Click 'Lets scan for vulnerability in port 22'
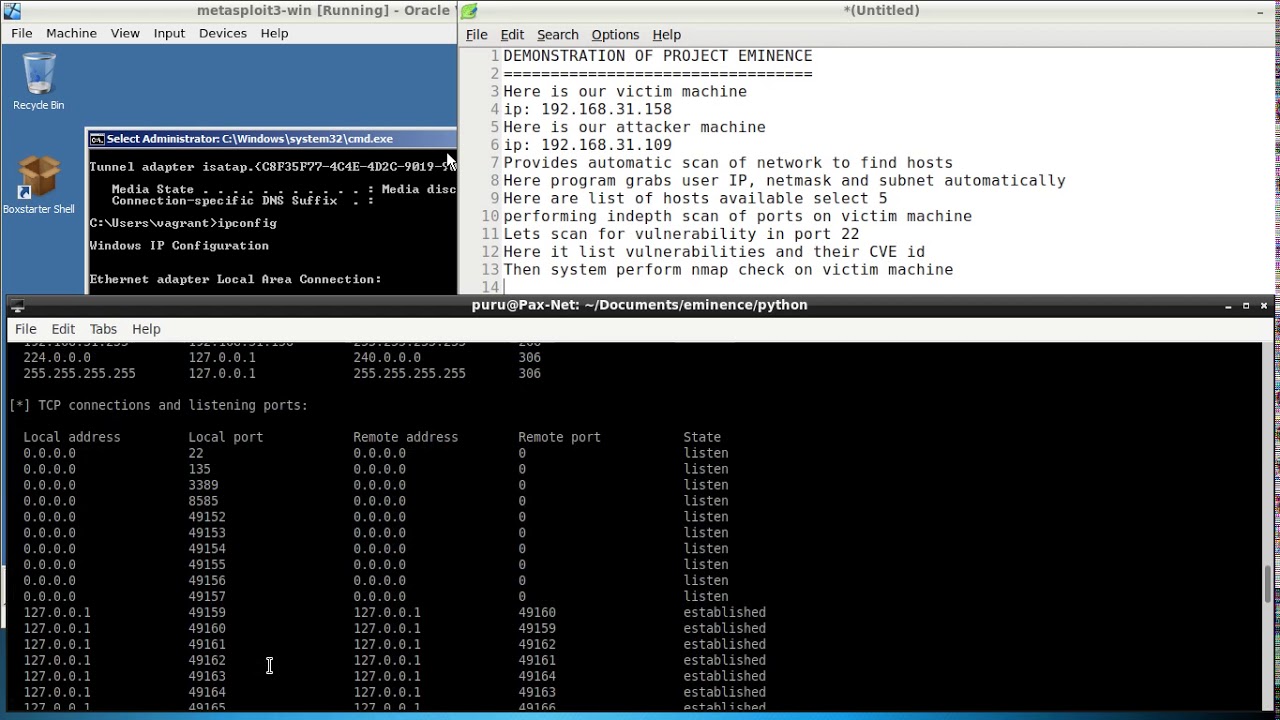Image resolution: width=1280 pixels, height=720 pixels. tap(681, 234)
